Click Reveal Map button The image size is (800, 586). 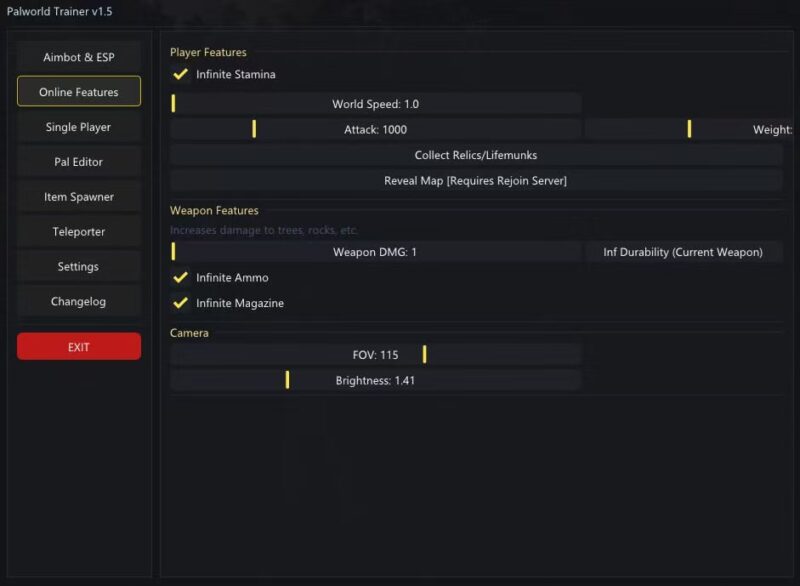click(476, 181)
